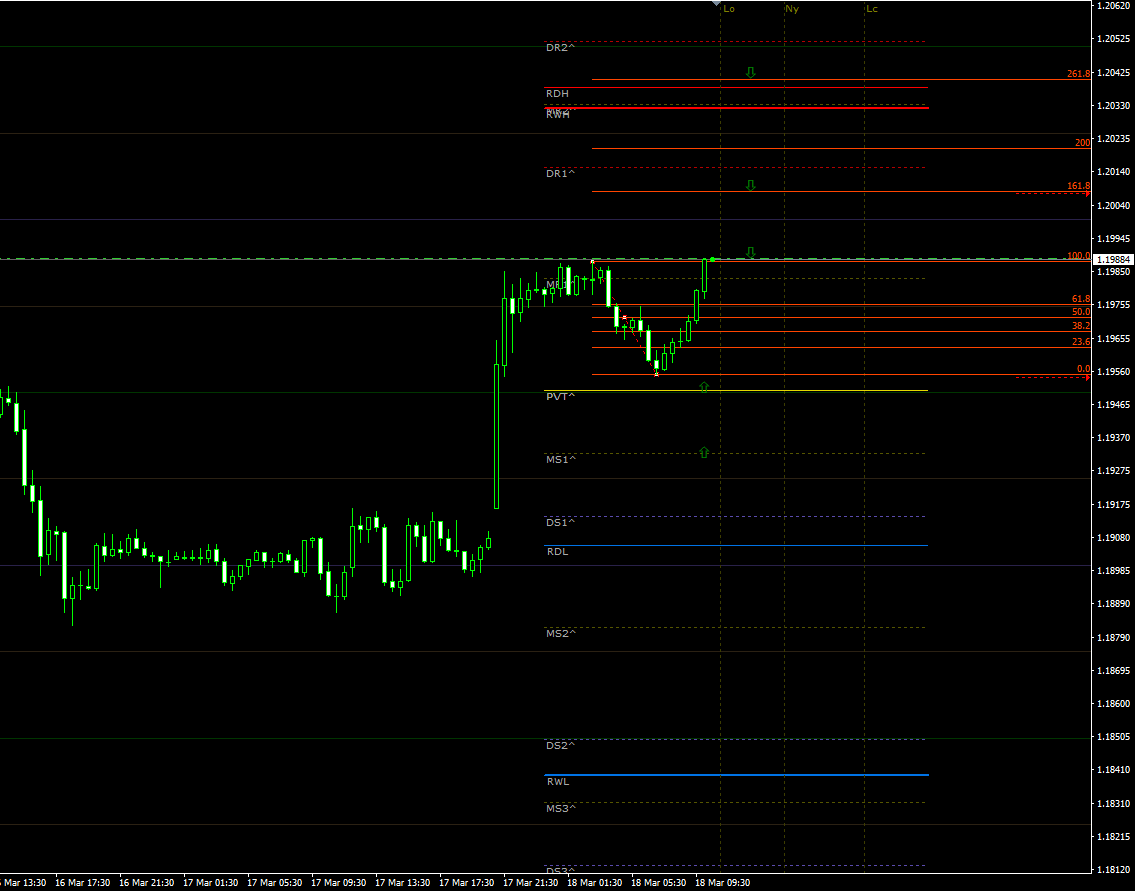Select the Ny session marker label
Viewport: 1135px width, 891px height.
(x=792, y=9)
